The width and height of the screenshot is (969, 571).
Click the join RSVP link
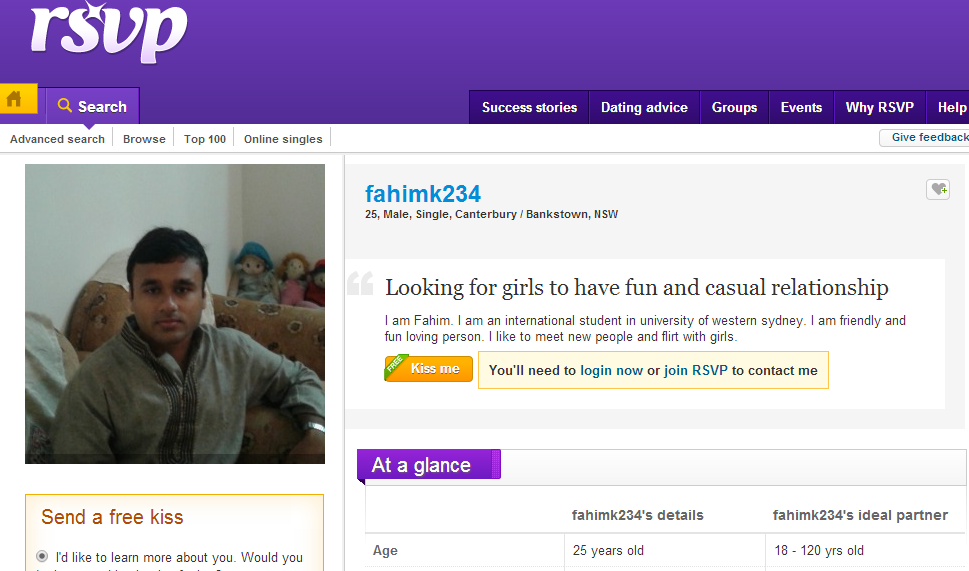coord(696,370)
